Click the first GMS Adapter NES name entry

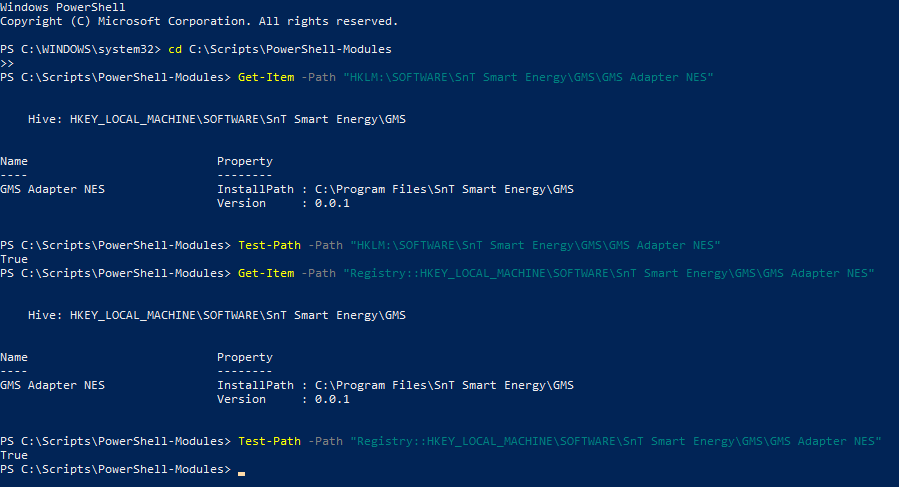pyautogui.click(x=52, y=189)
